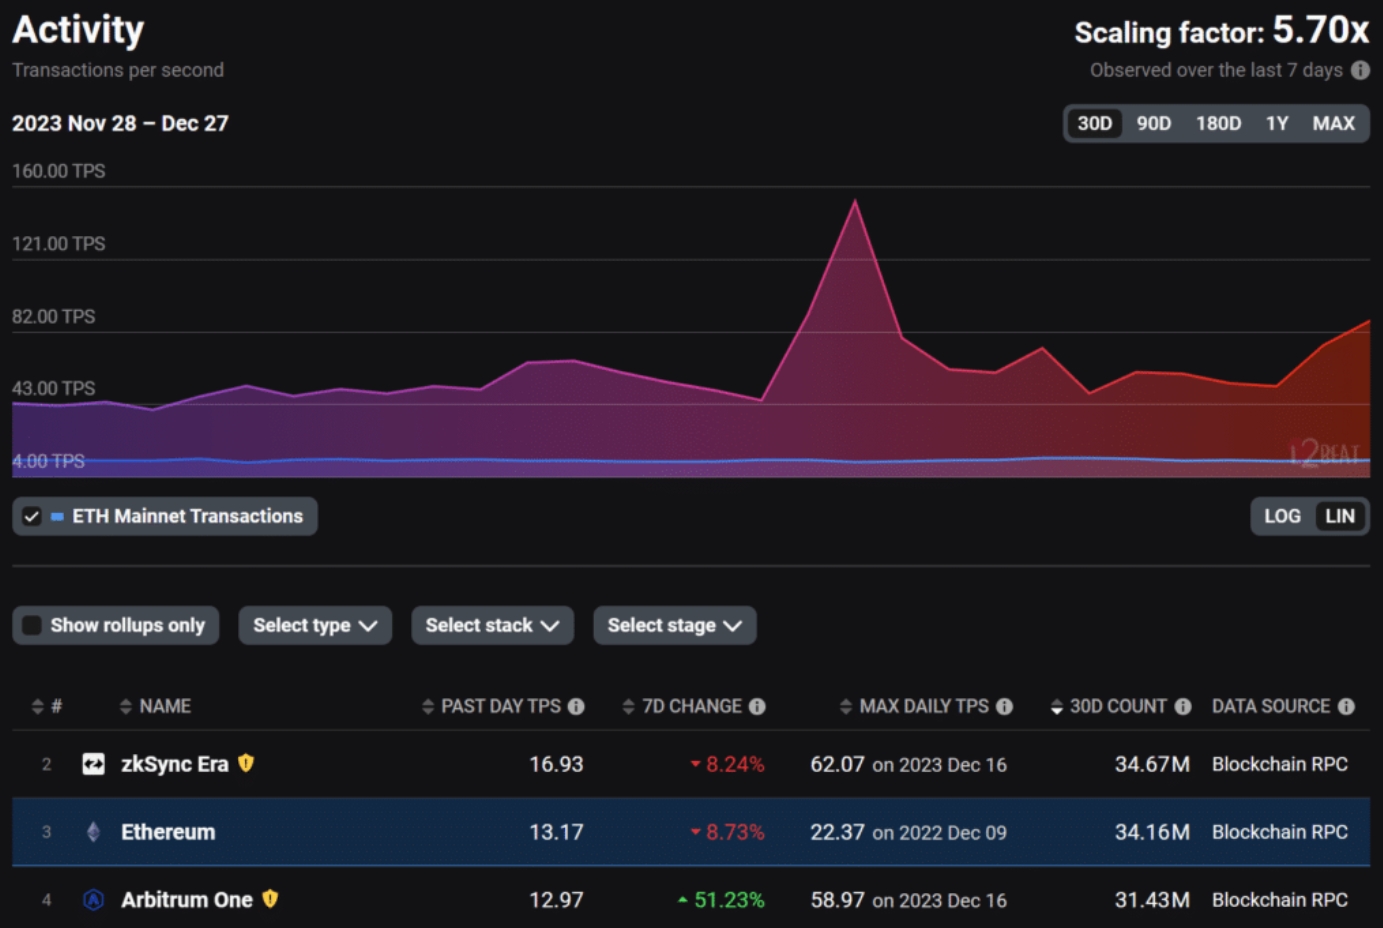The height and width of the screenshot is (928, 1383).
Task: Click the Ethereum logo icon
Action: tap(93, 832)
